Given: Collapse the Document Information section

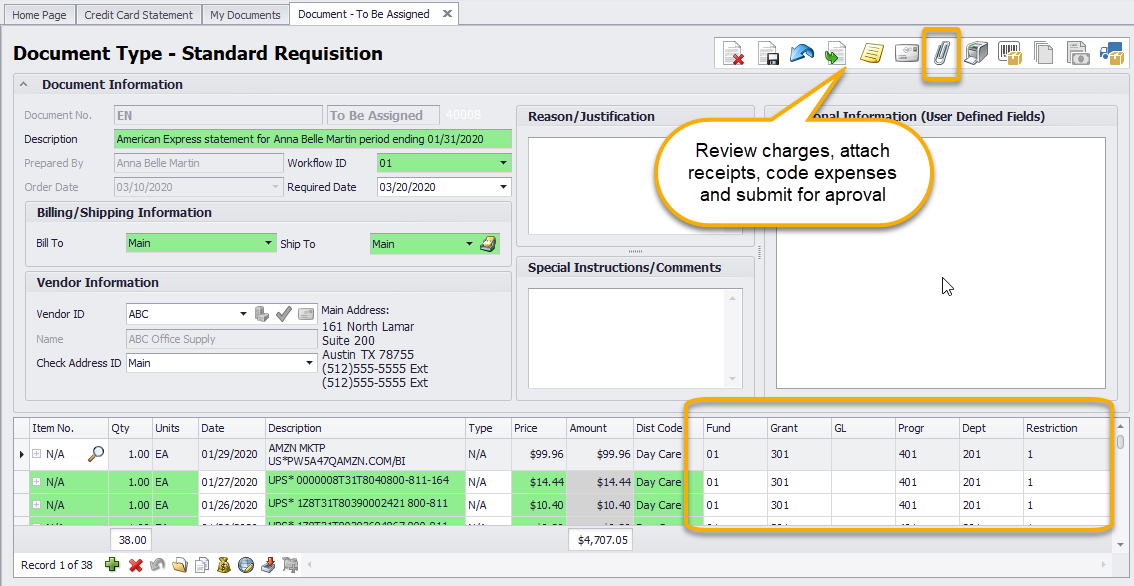Looking at the screenshot, I should click(23, 85).
